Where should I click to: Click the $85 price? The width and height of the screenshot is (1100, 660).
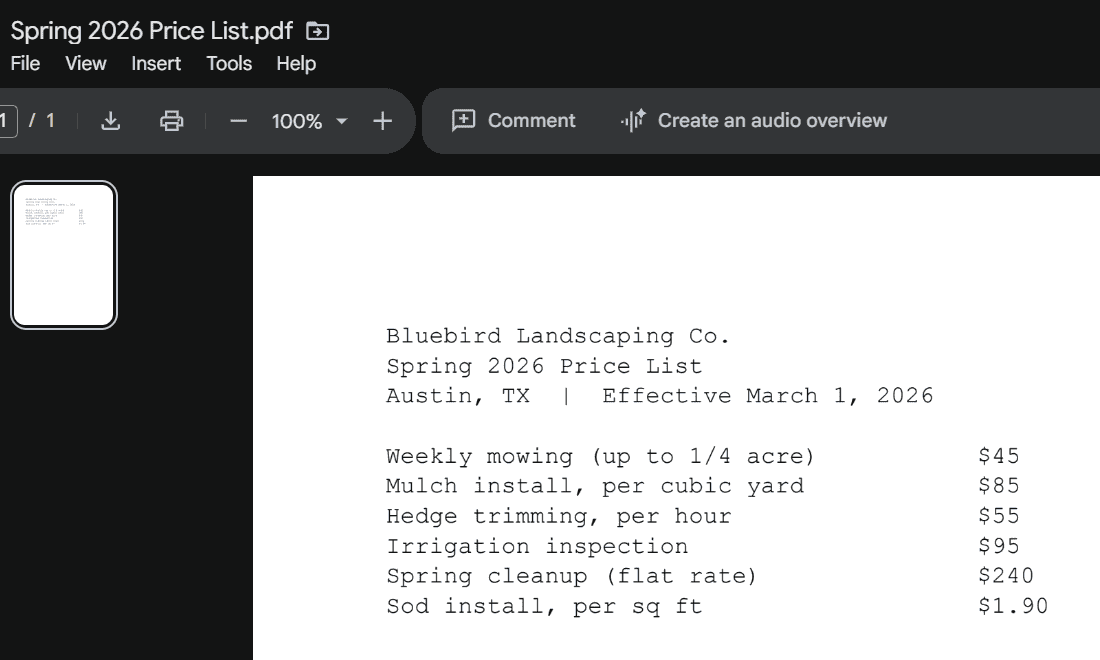(x=999, y=486)
